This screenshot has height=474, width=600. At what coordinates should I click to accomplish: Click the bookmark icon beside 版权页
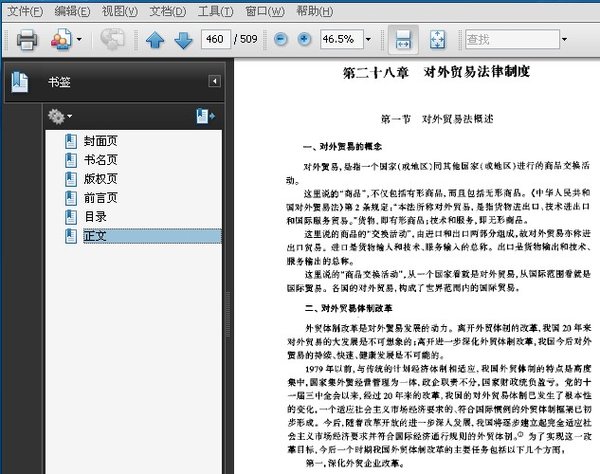pyautogui.click(x=71, y=179)
